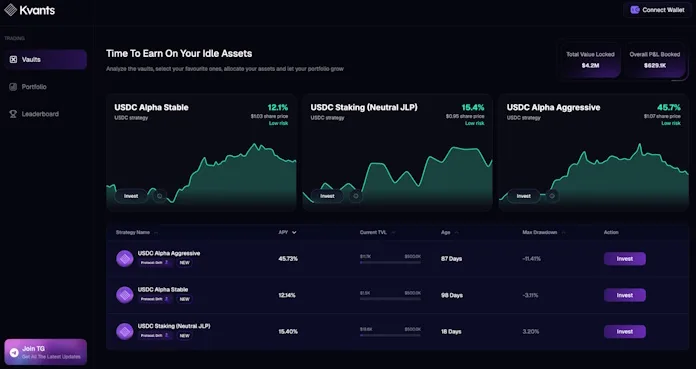Image resolution: width=696 pixels, height=369 pixels.
Task: Click the NEW tag on USDC Alpha Stable row
Action: click(x=185, y=299)
